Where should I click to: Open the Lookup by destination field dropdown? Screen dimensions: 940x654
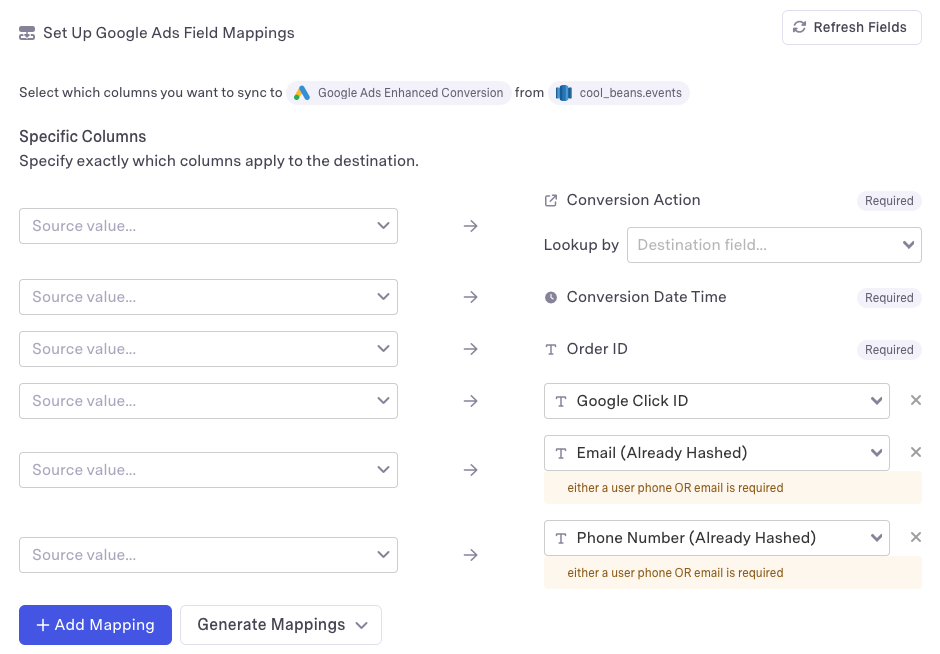click(x=773, y=245)
